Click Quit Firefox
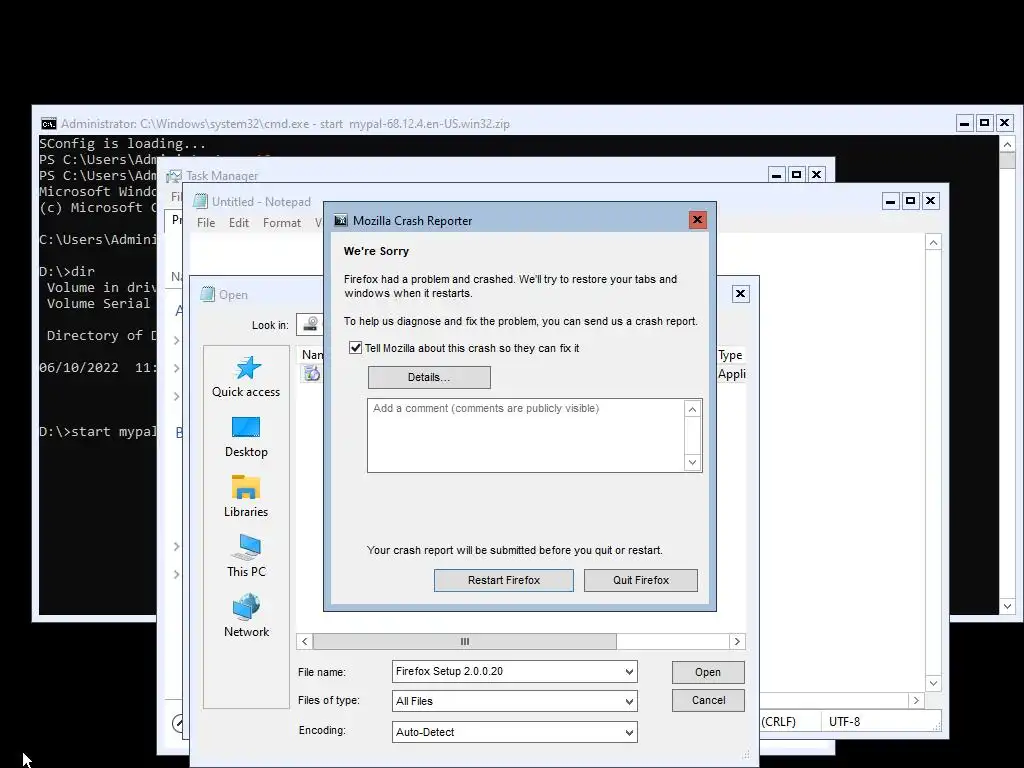The height and width of the screenshot is (768, 1024). tap(641, 580)
